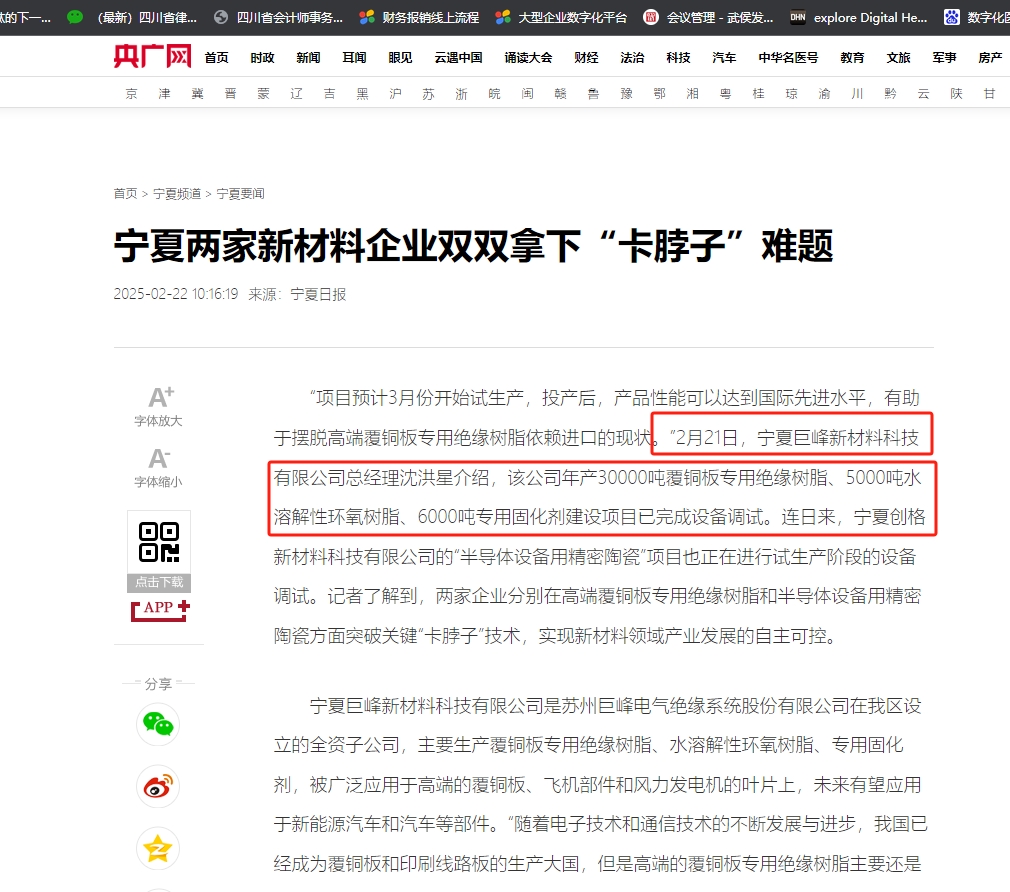
Task: Open the 军事 section
Action: point(944,57)
